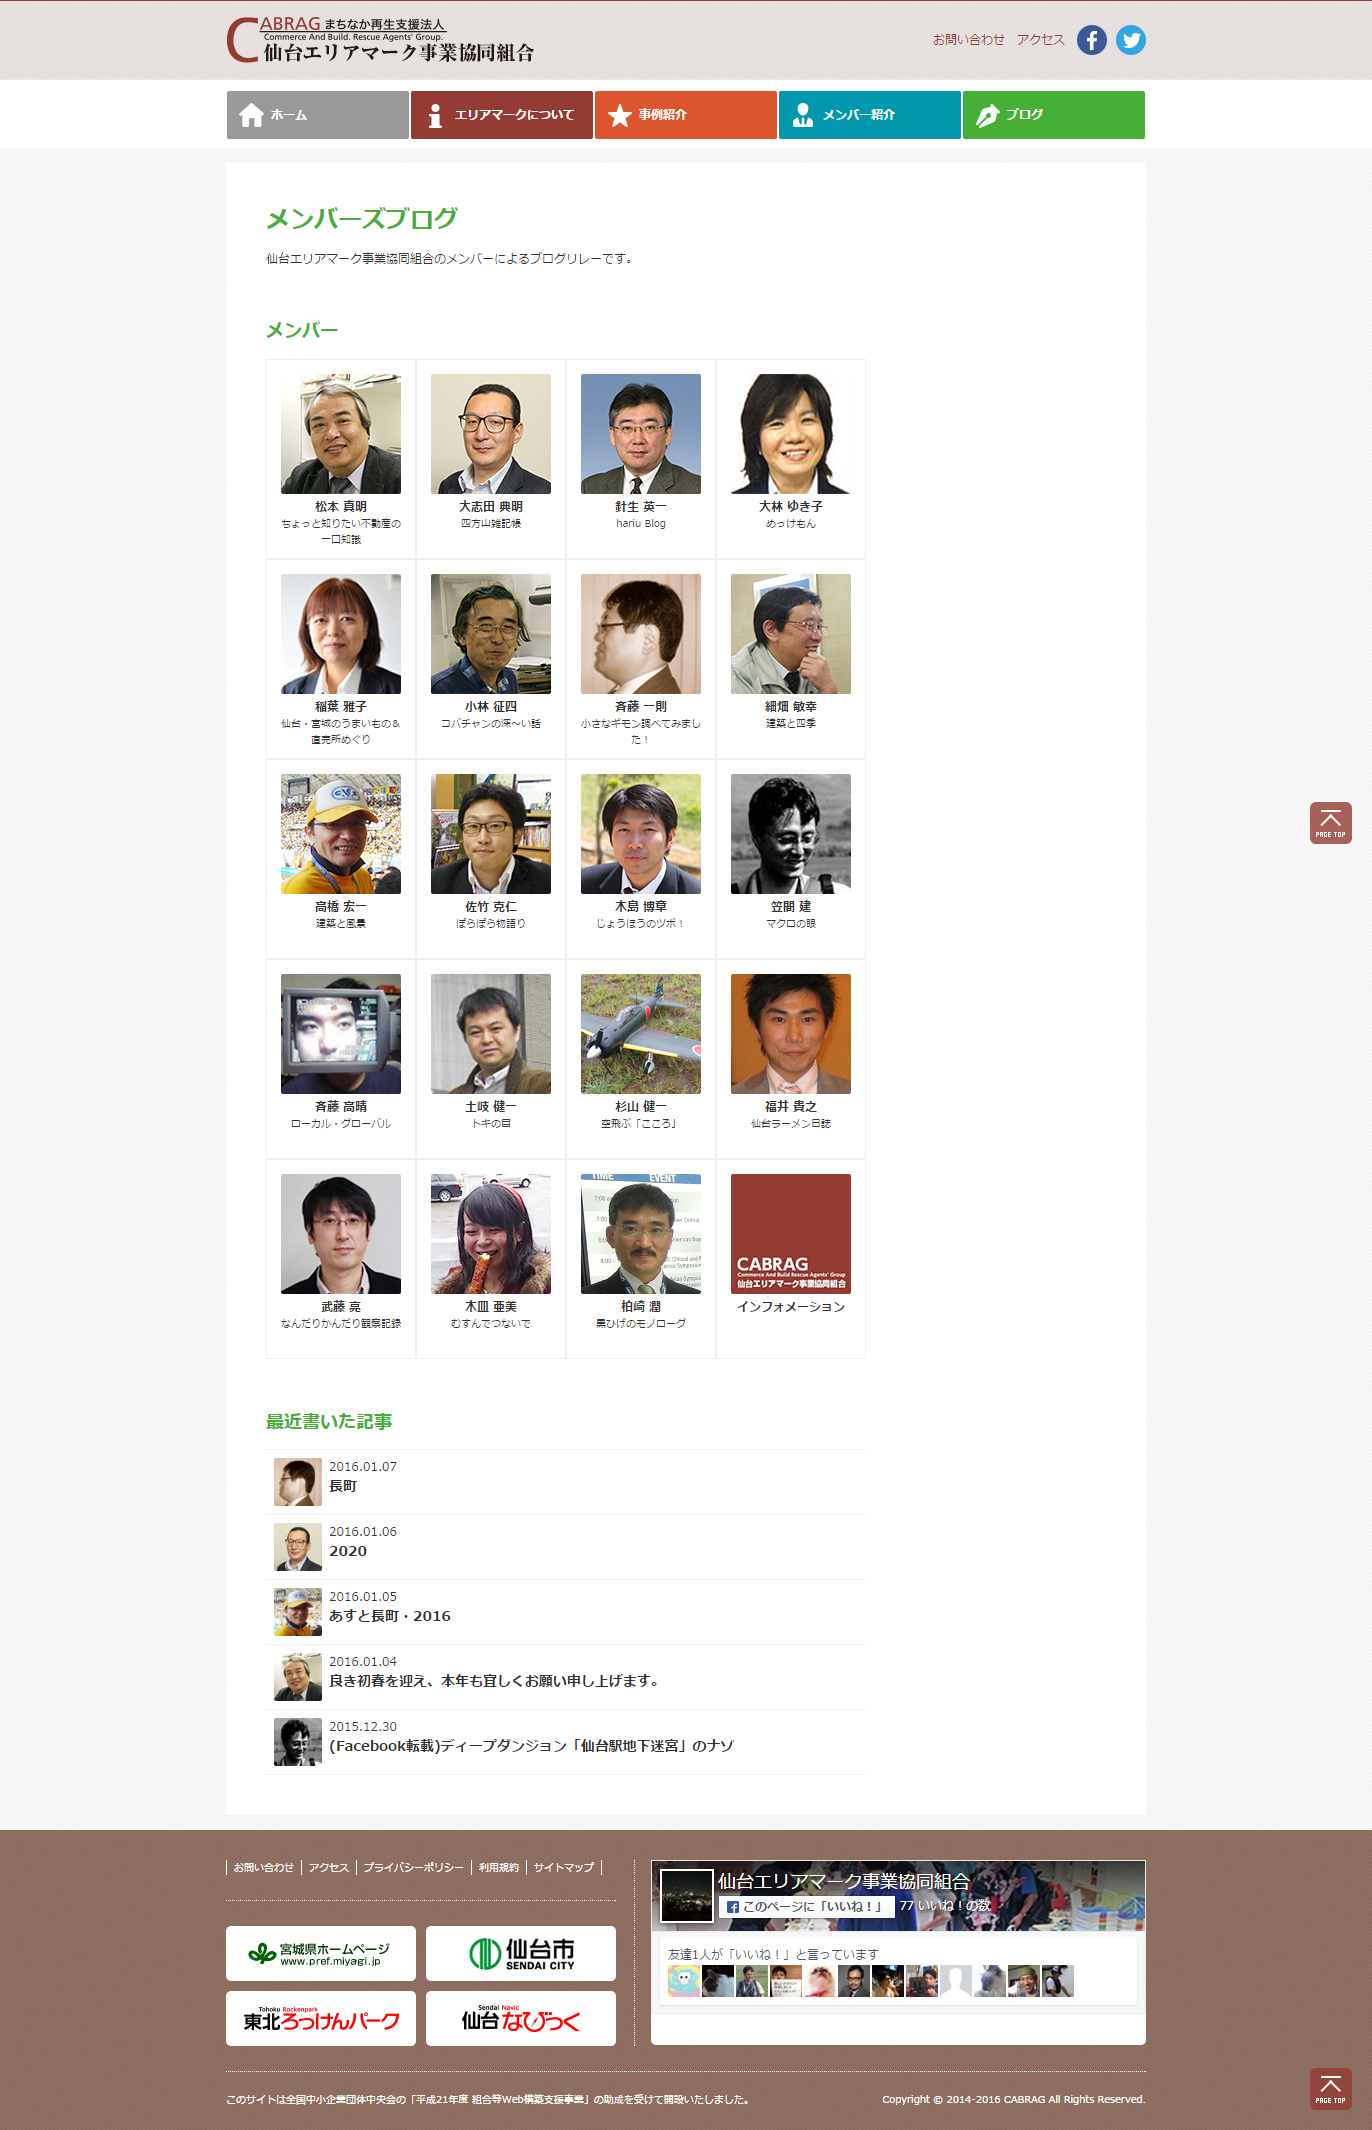Click the info icon on エリアマークについて
Image resolution: width=1372 pixels, height=2130 pixels.
pos(435,116)
